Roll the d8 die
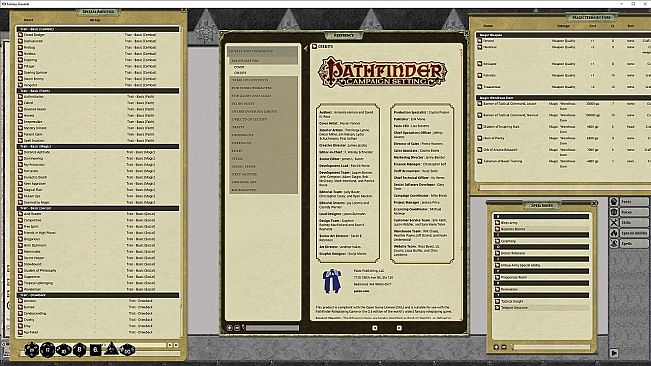Image resolution: width=651 pixels, height=366 pixels. 79,350
